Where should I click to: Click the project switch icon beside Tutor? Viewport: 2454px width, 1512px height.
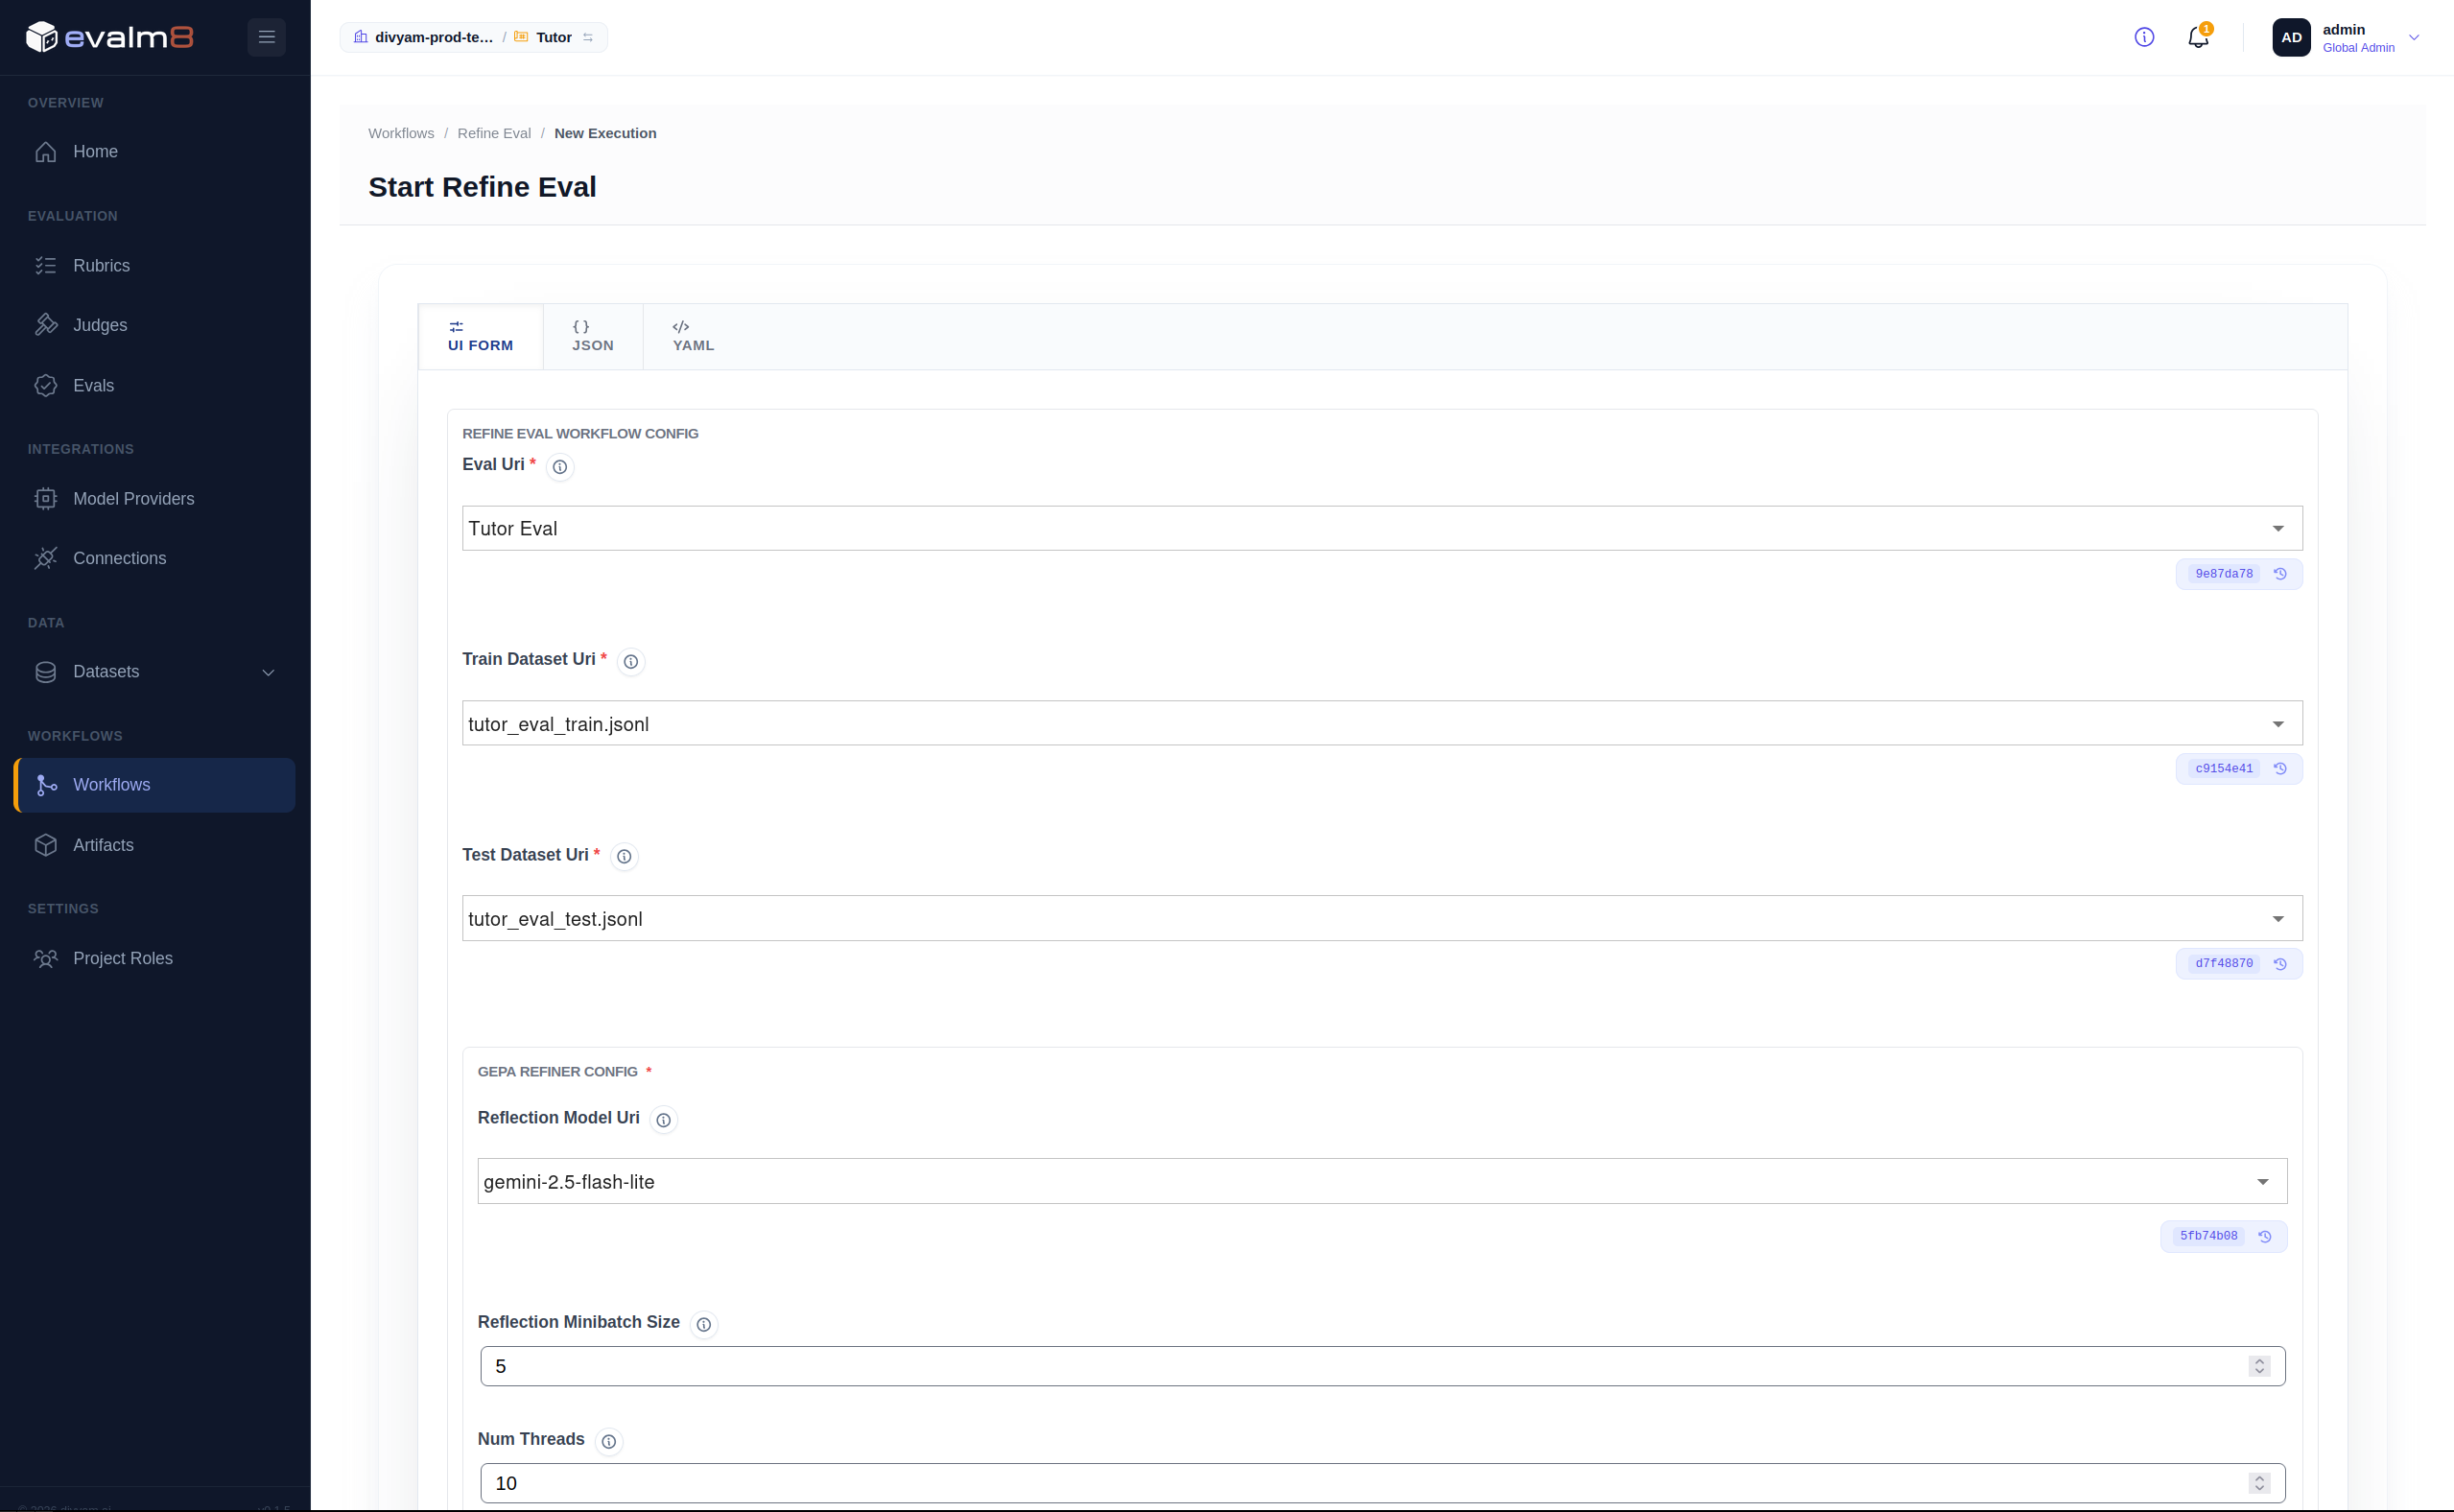(x=588, y=37)
